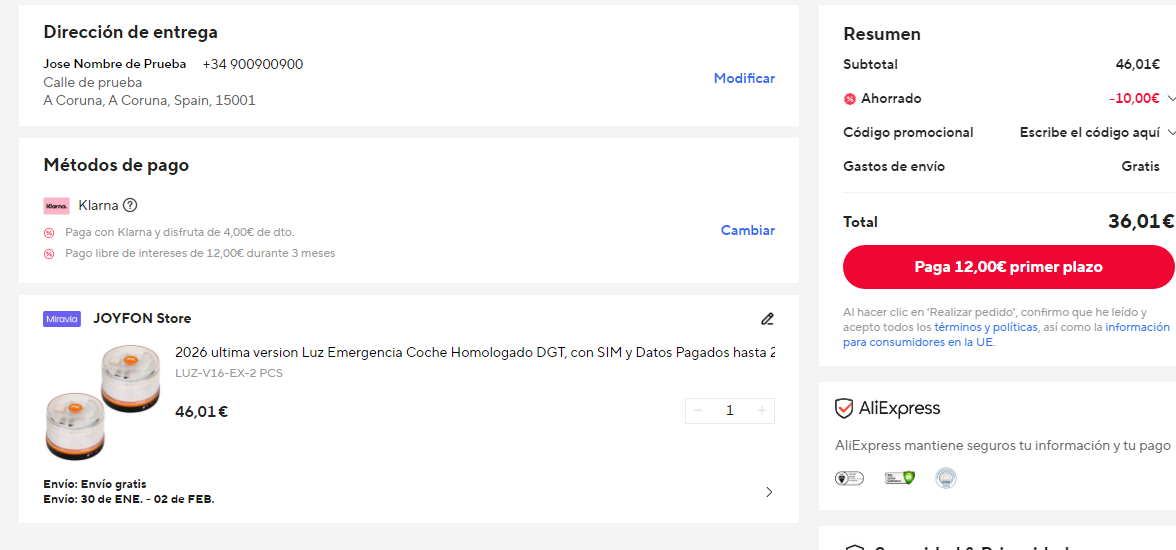Screen dimensions: 1176x550
Task: Click the first security certification badge
Action: pyautogui.click(x=849, y=478)
